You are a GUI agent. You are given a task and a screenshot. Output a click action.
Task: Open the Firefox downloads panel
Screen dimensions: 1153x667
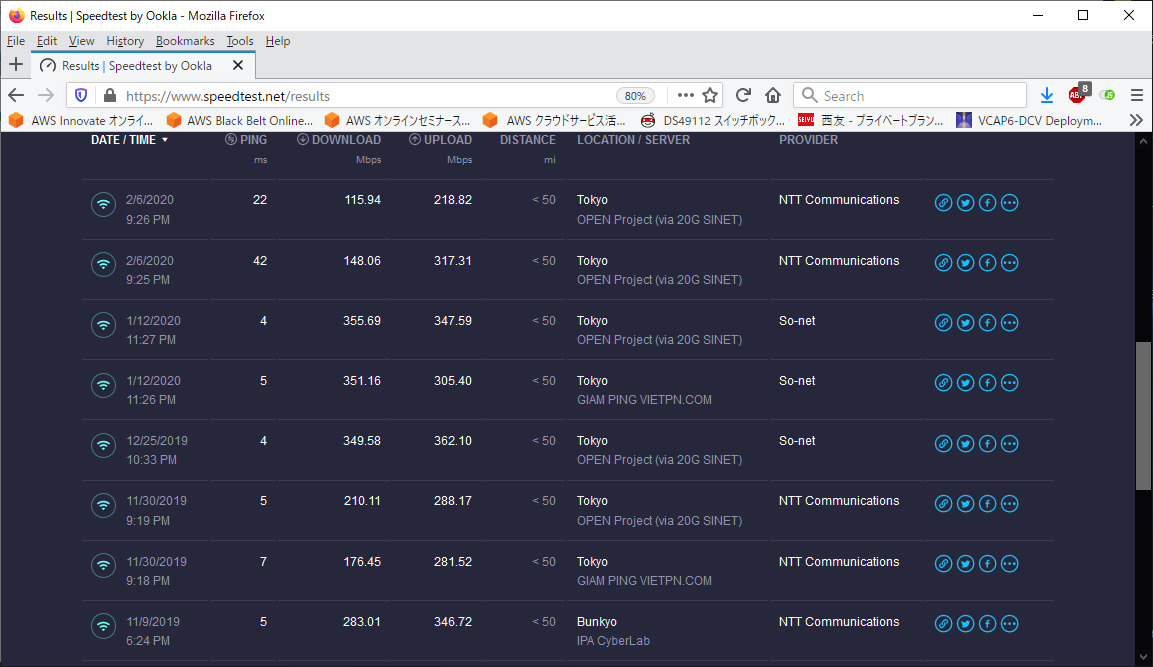[1047, 96]
